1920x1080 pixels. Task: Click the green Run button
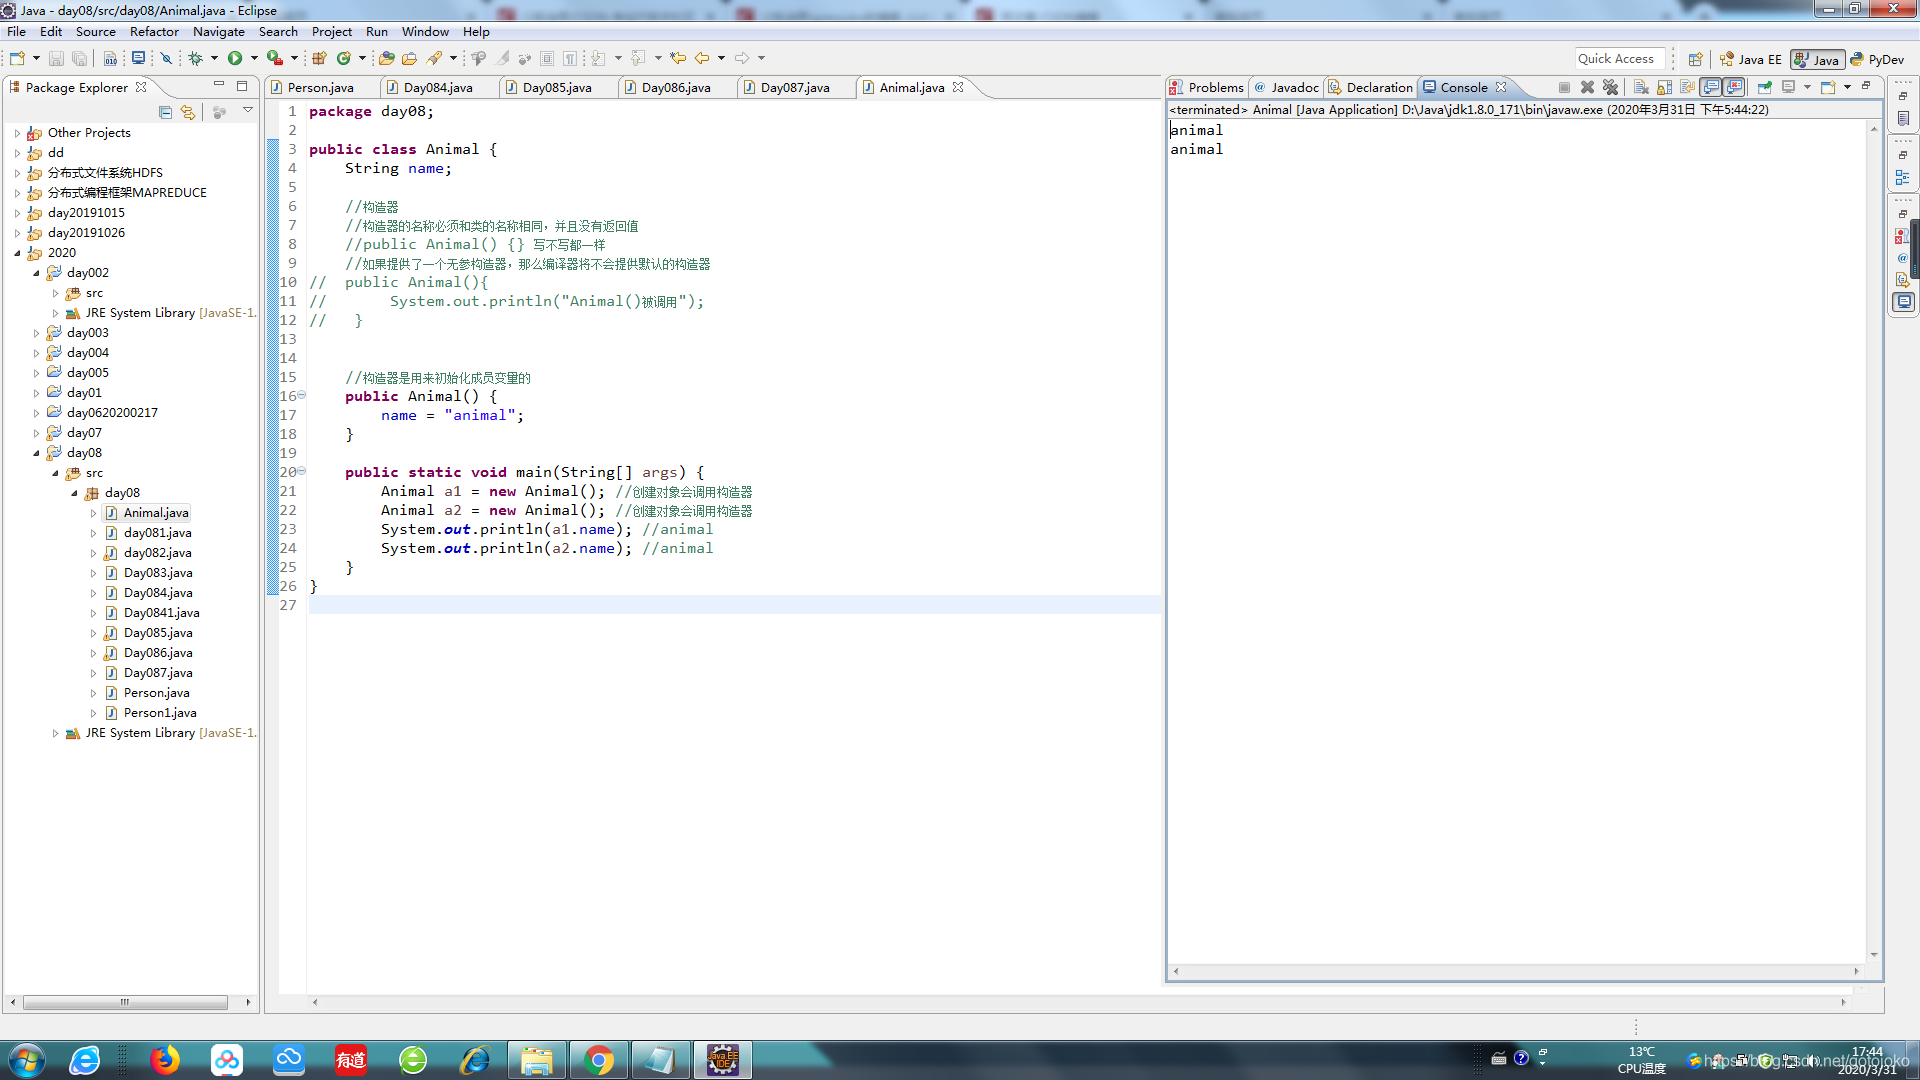pyautogui.click(x=234, y=59)
